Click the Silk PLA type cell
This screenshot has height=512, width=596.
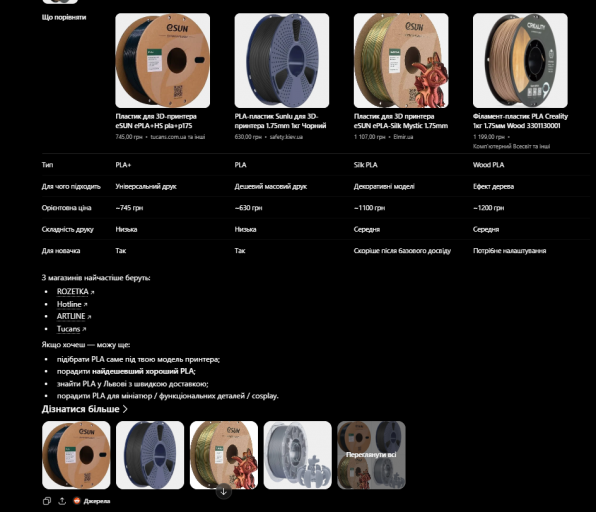366,165
